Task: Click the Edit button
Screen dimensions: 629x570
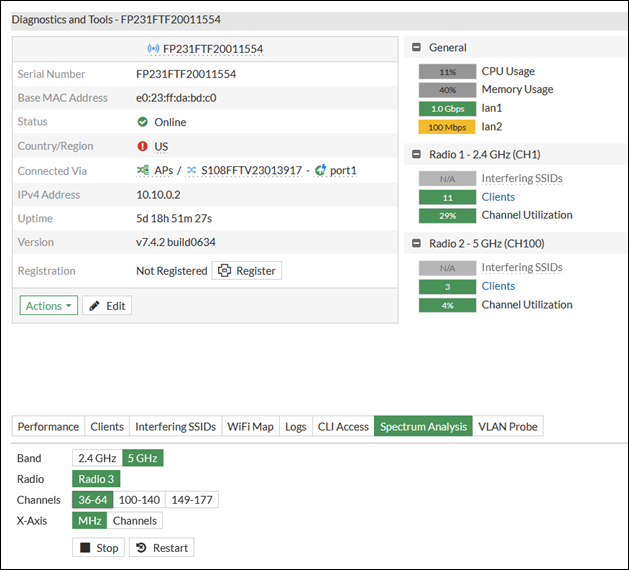Action: coord(107,306)
